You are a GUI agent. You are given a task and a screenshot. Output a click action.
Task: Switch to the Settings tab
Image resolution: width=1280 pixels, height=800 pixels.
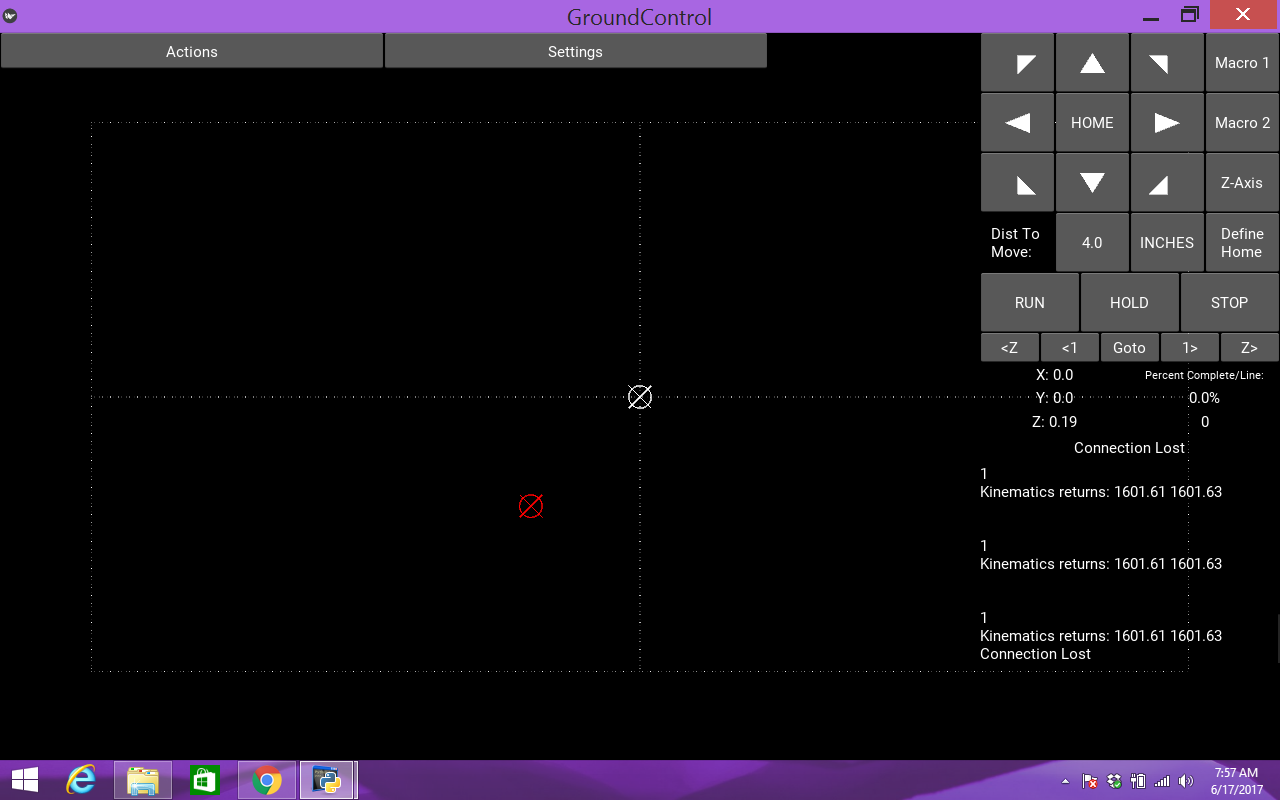pyautogui.click(x=575, y=51)
